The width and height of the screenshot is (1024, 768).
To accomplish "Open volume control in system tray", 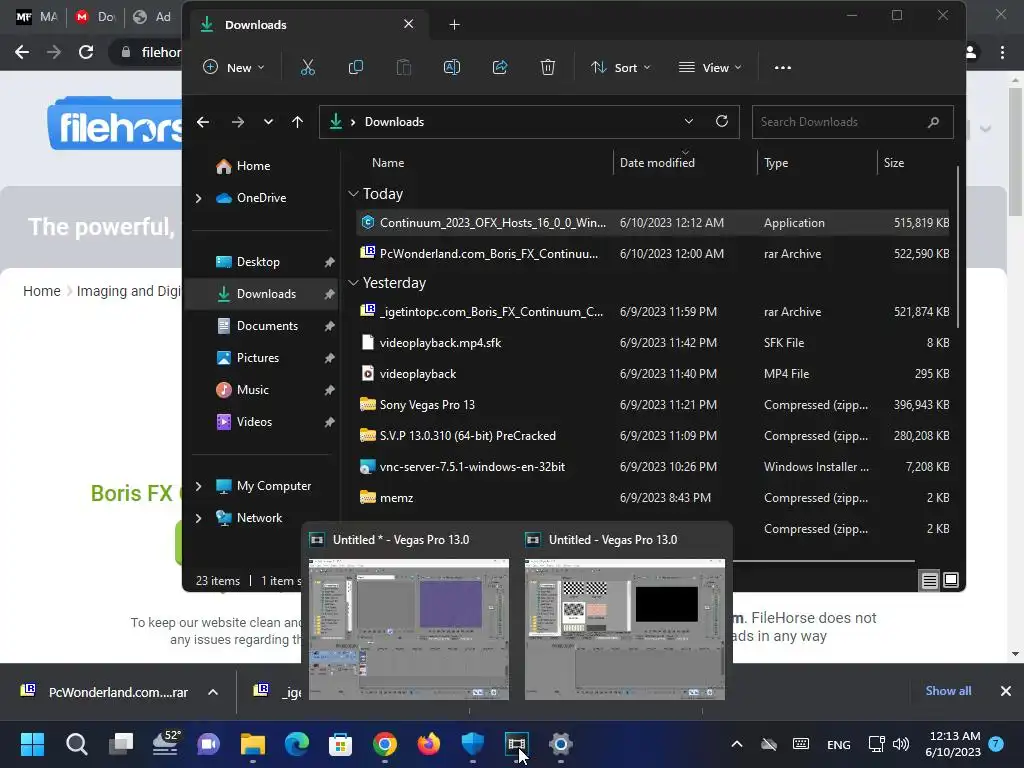I will [901, 744].
